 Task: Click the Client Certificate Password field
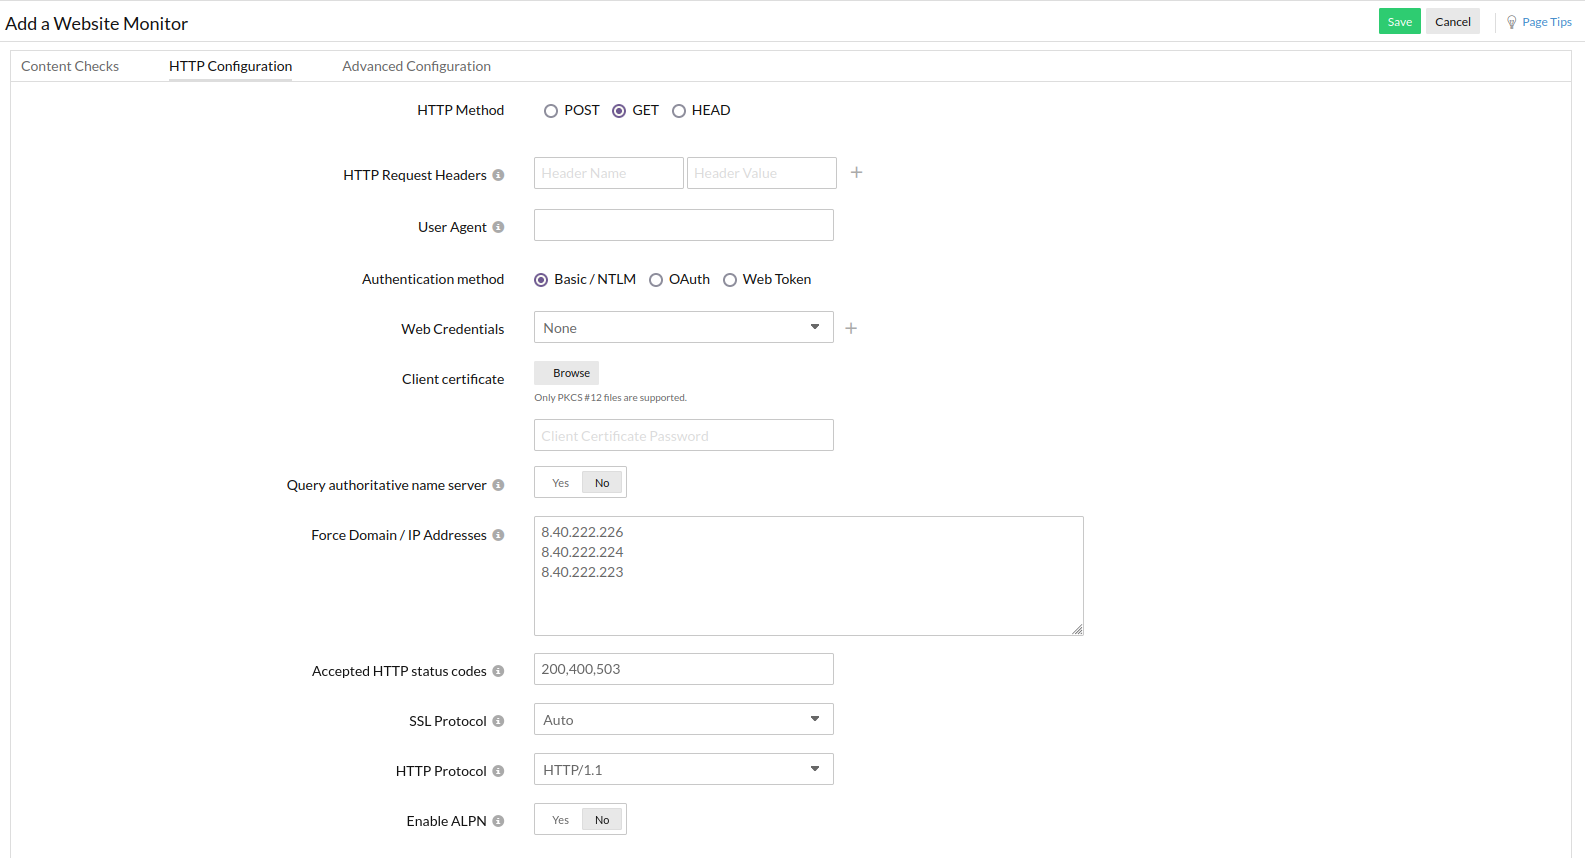coord(683,436)
